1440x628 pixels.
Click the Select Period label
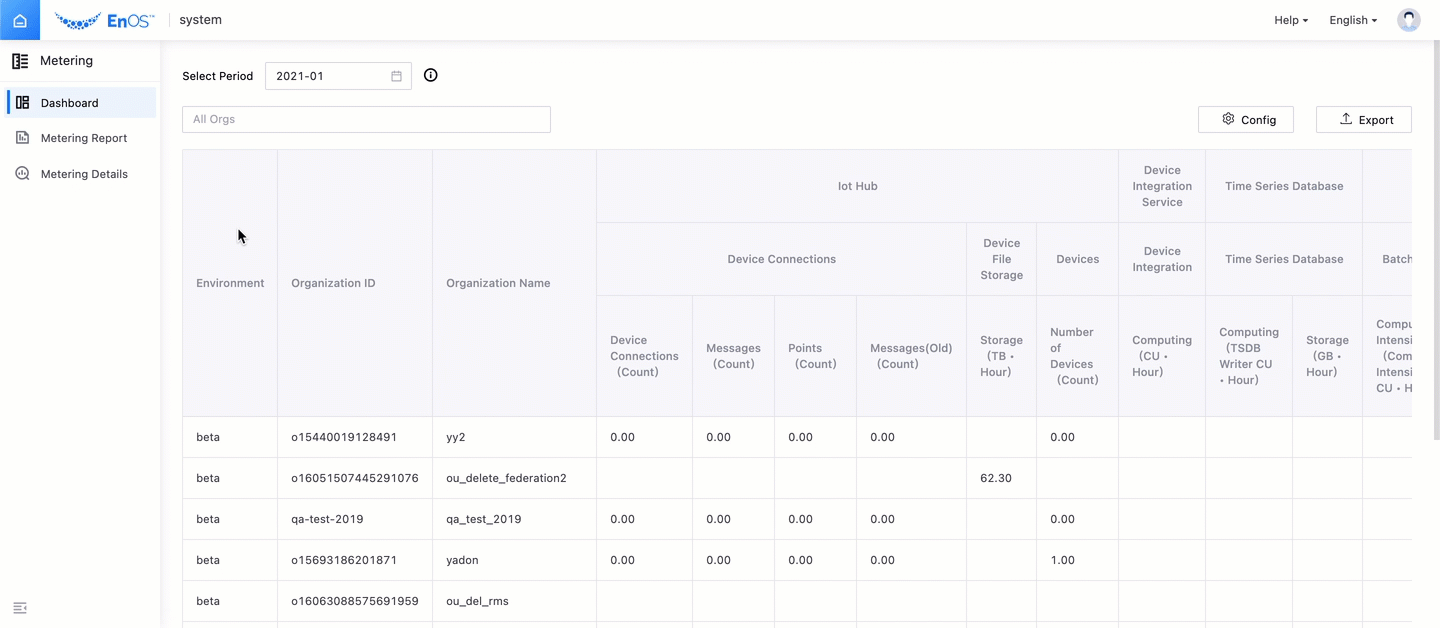tap(218, 76)
